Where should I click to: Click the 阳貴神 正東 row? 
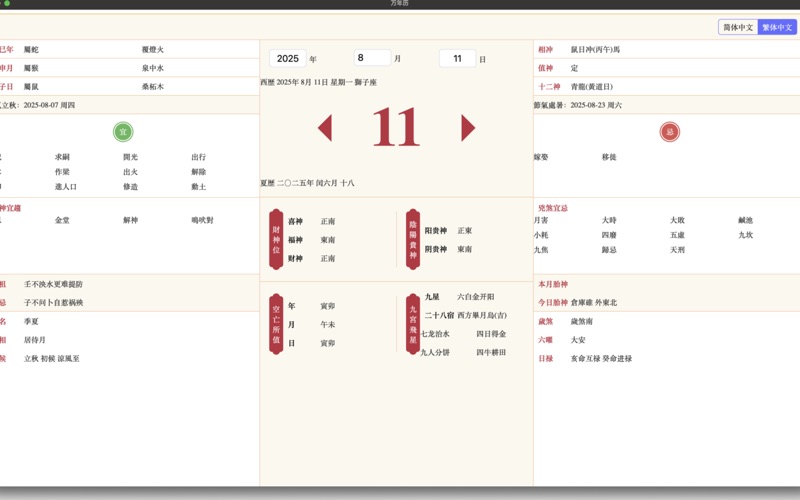448,231
